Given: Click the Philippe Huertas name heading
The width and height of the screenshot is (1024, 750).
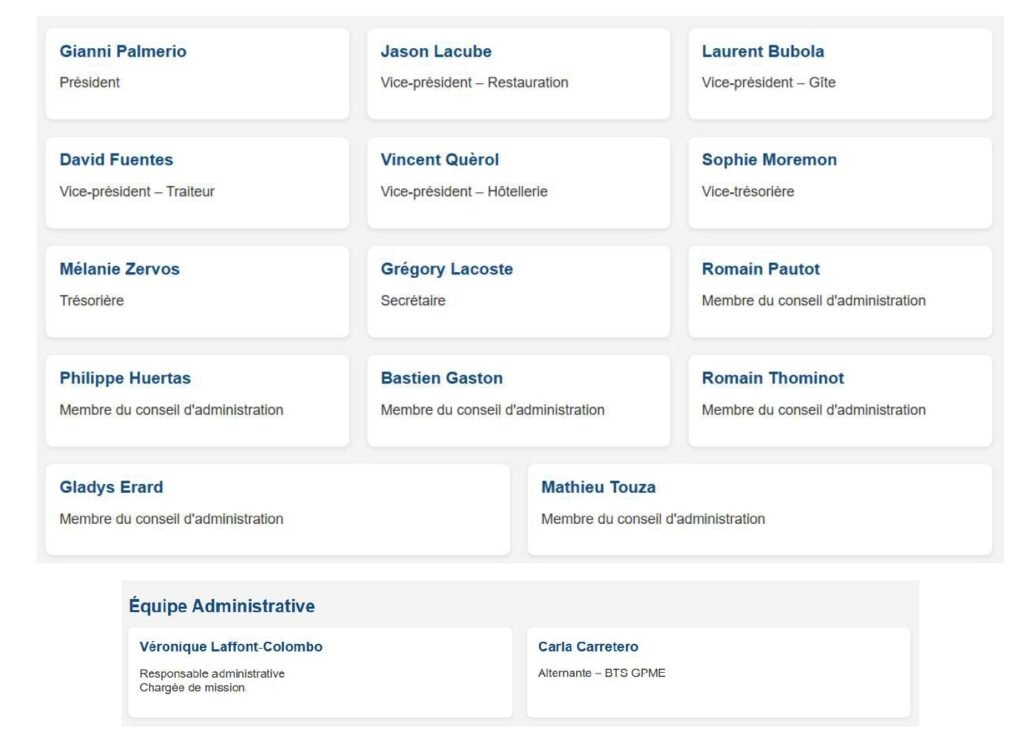Looking at the screenshot, I should pos(125,378).
